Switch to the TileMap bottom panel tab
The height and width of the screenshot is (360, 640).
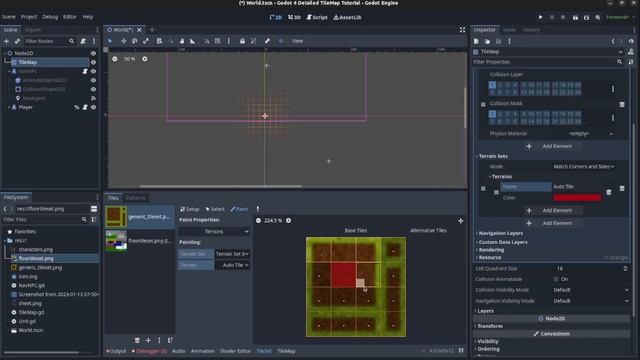(x=286, y=351)
